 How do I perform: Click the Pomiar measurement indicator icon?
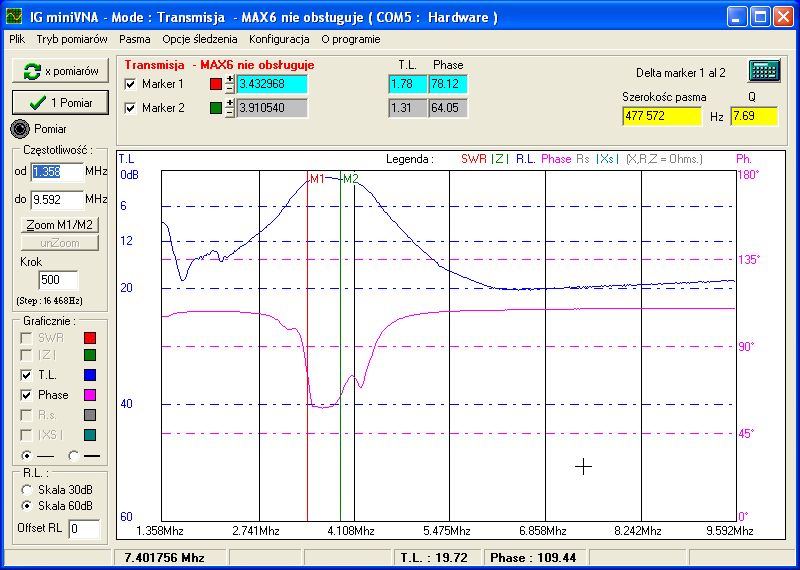tap(20, 128)
